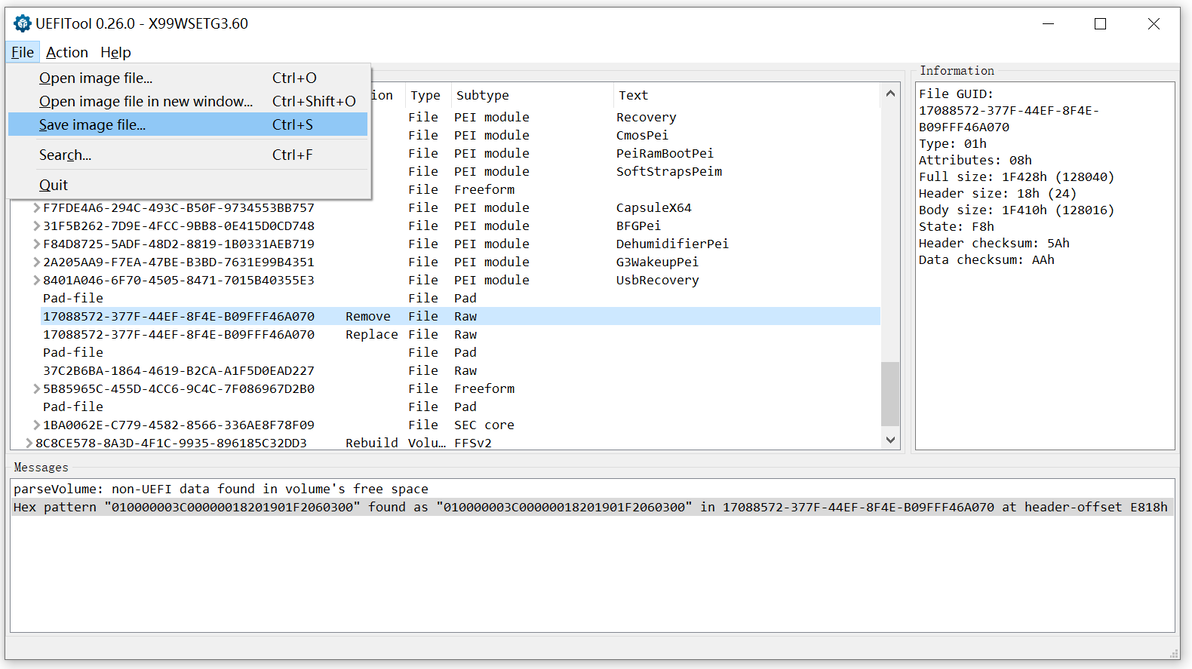Open the Help menu
The image size is (1192, 669).
(x=116, y=52)
